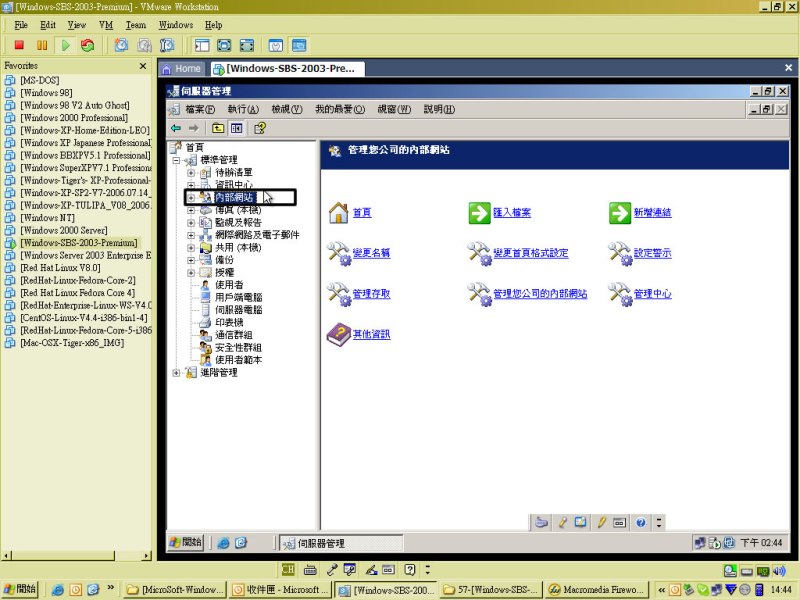
Task: Click tools icon beside 管理中心
Action: (619, 294)
